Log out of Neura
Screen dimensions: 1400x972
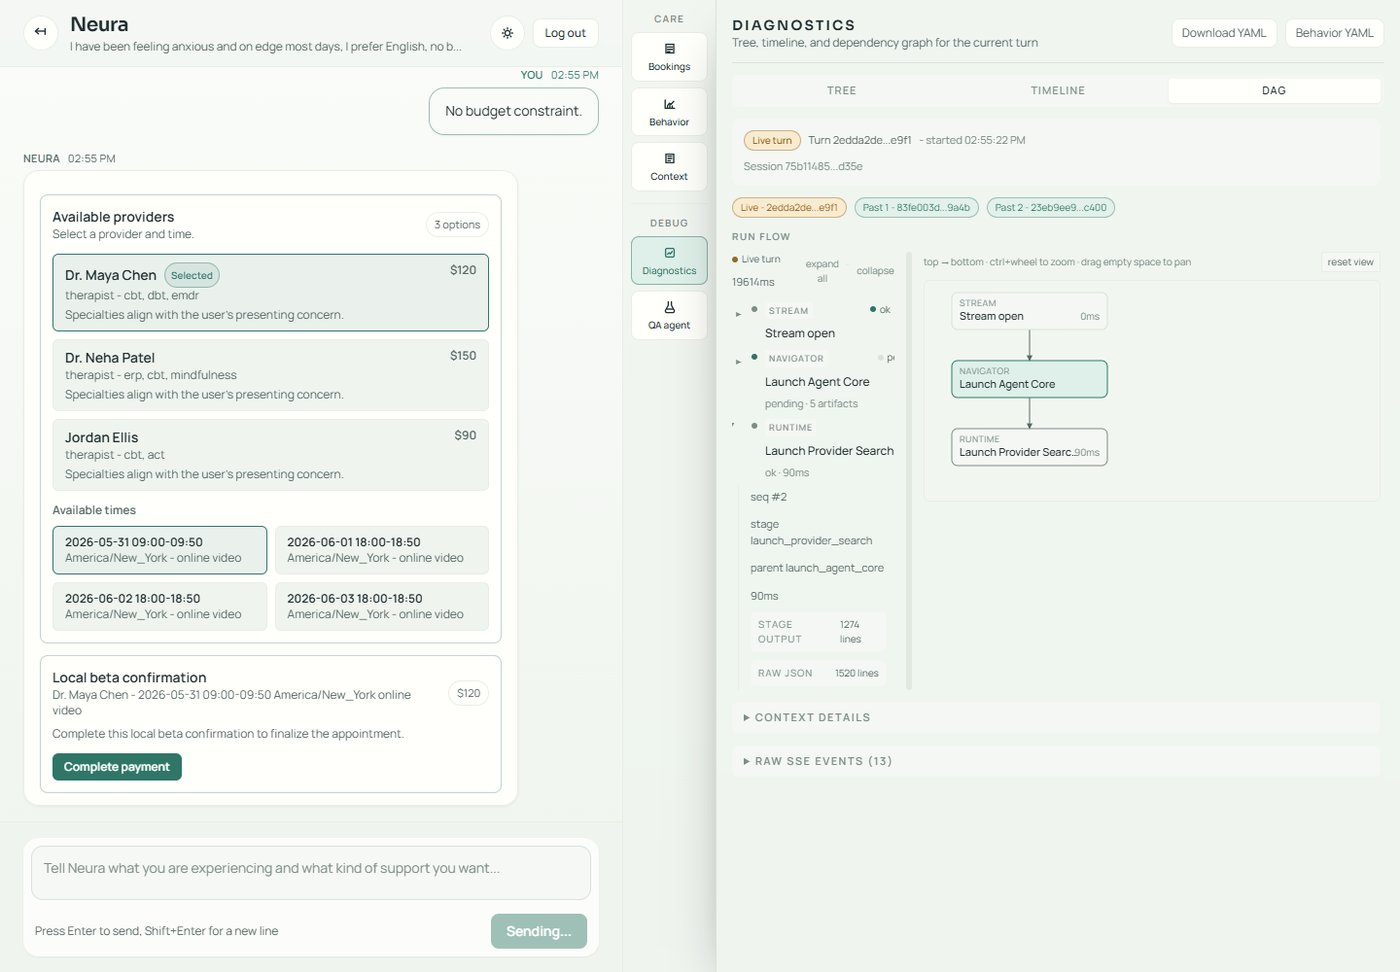565,33
